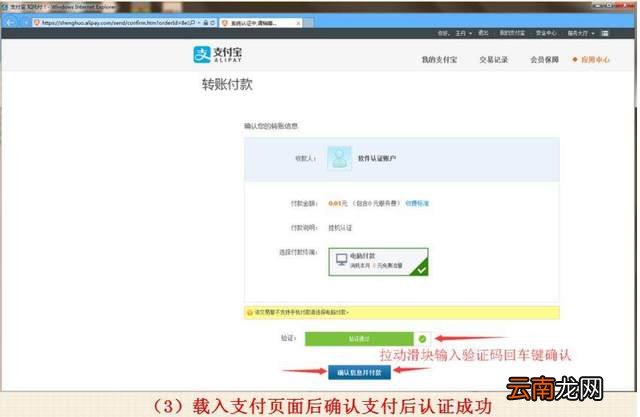Click the refresh icon in address bar
Image resolution: width=640 pixels, height=417 pixels.
[213, 23]
